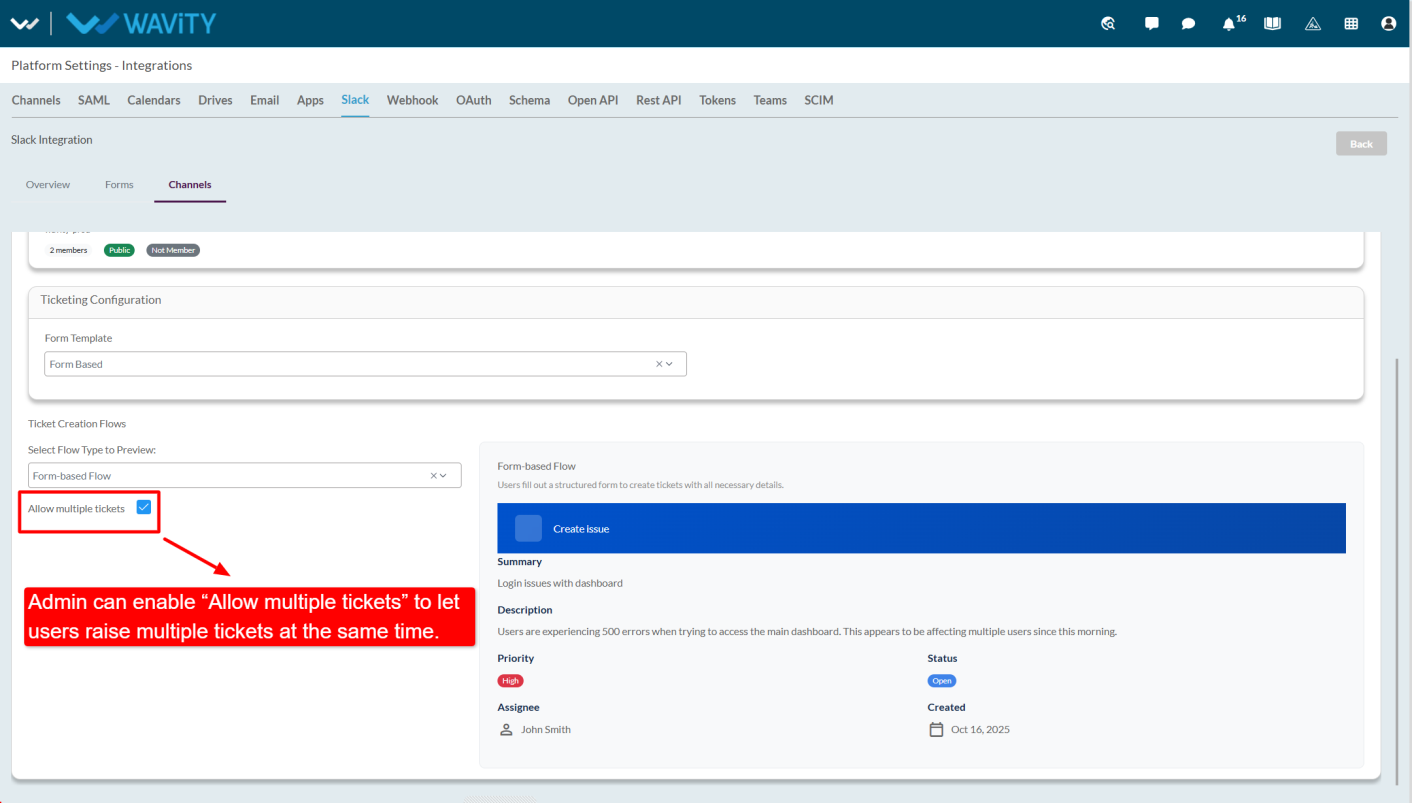Clear the Form Based template selection
The width and height of the screenshot is (1412, 803).
[x=659, y=364]
